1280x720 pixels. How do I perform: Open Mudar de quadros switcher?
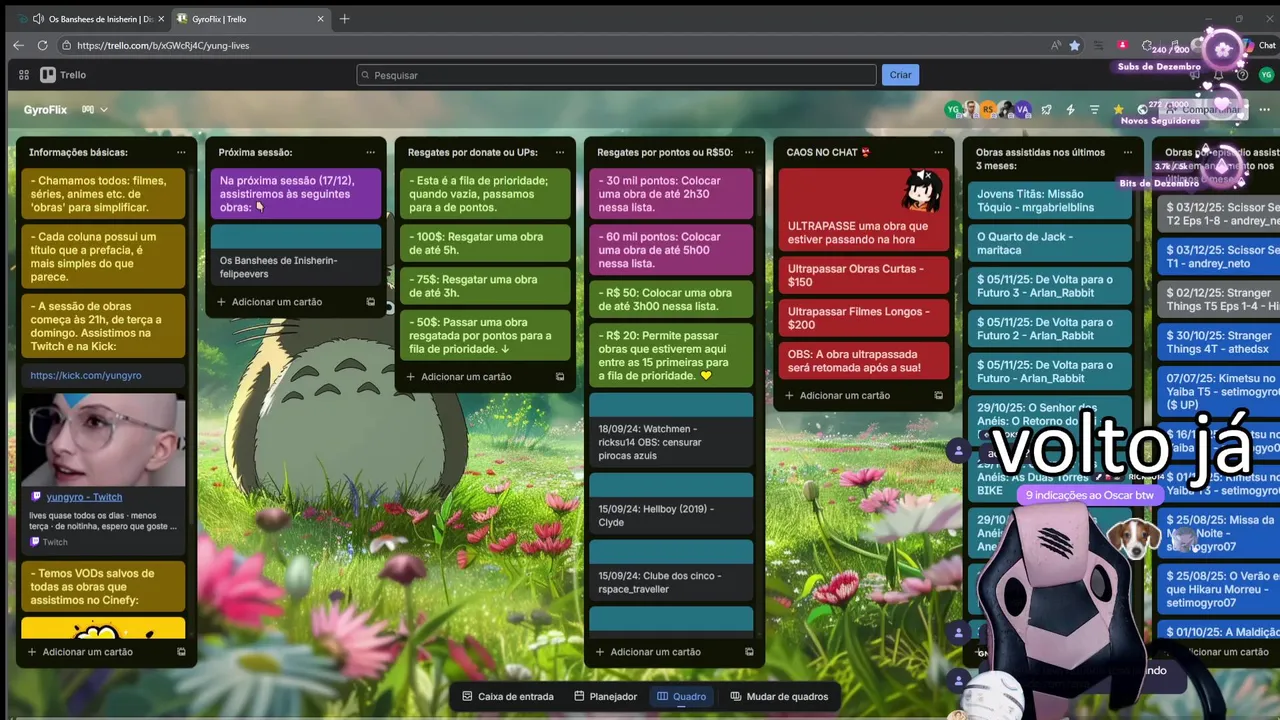779,696
